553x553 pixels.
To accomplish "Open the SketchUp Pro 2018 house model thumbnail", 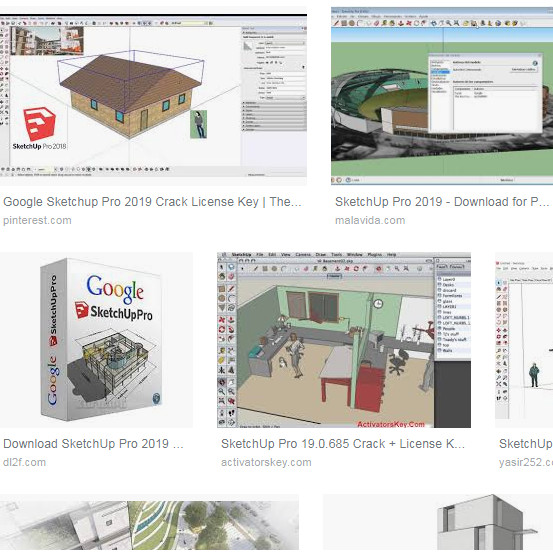I will [x=153, y=96].
